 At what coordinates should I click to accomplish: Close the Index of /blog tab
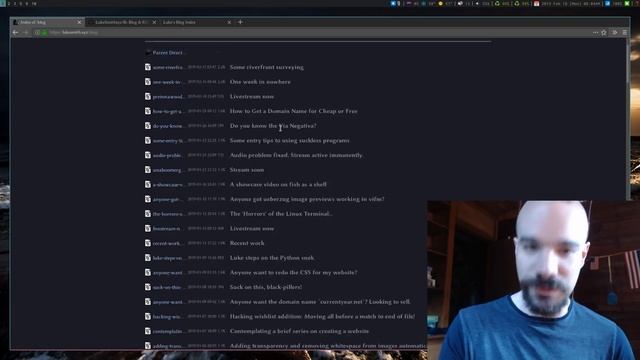pos(79,22)
